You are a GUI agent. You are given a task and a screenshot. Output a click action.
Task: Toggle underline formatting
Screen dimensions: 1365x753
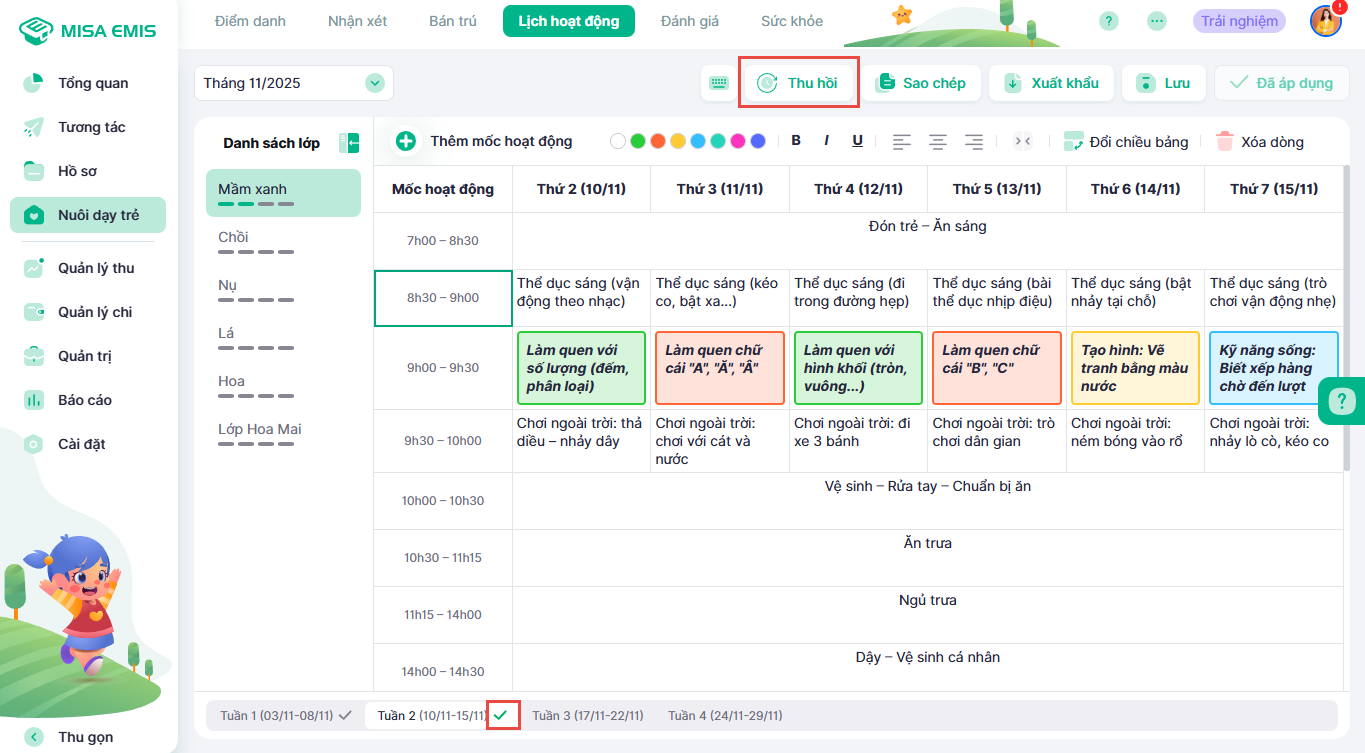[857, 141]
